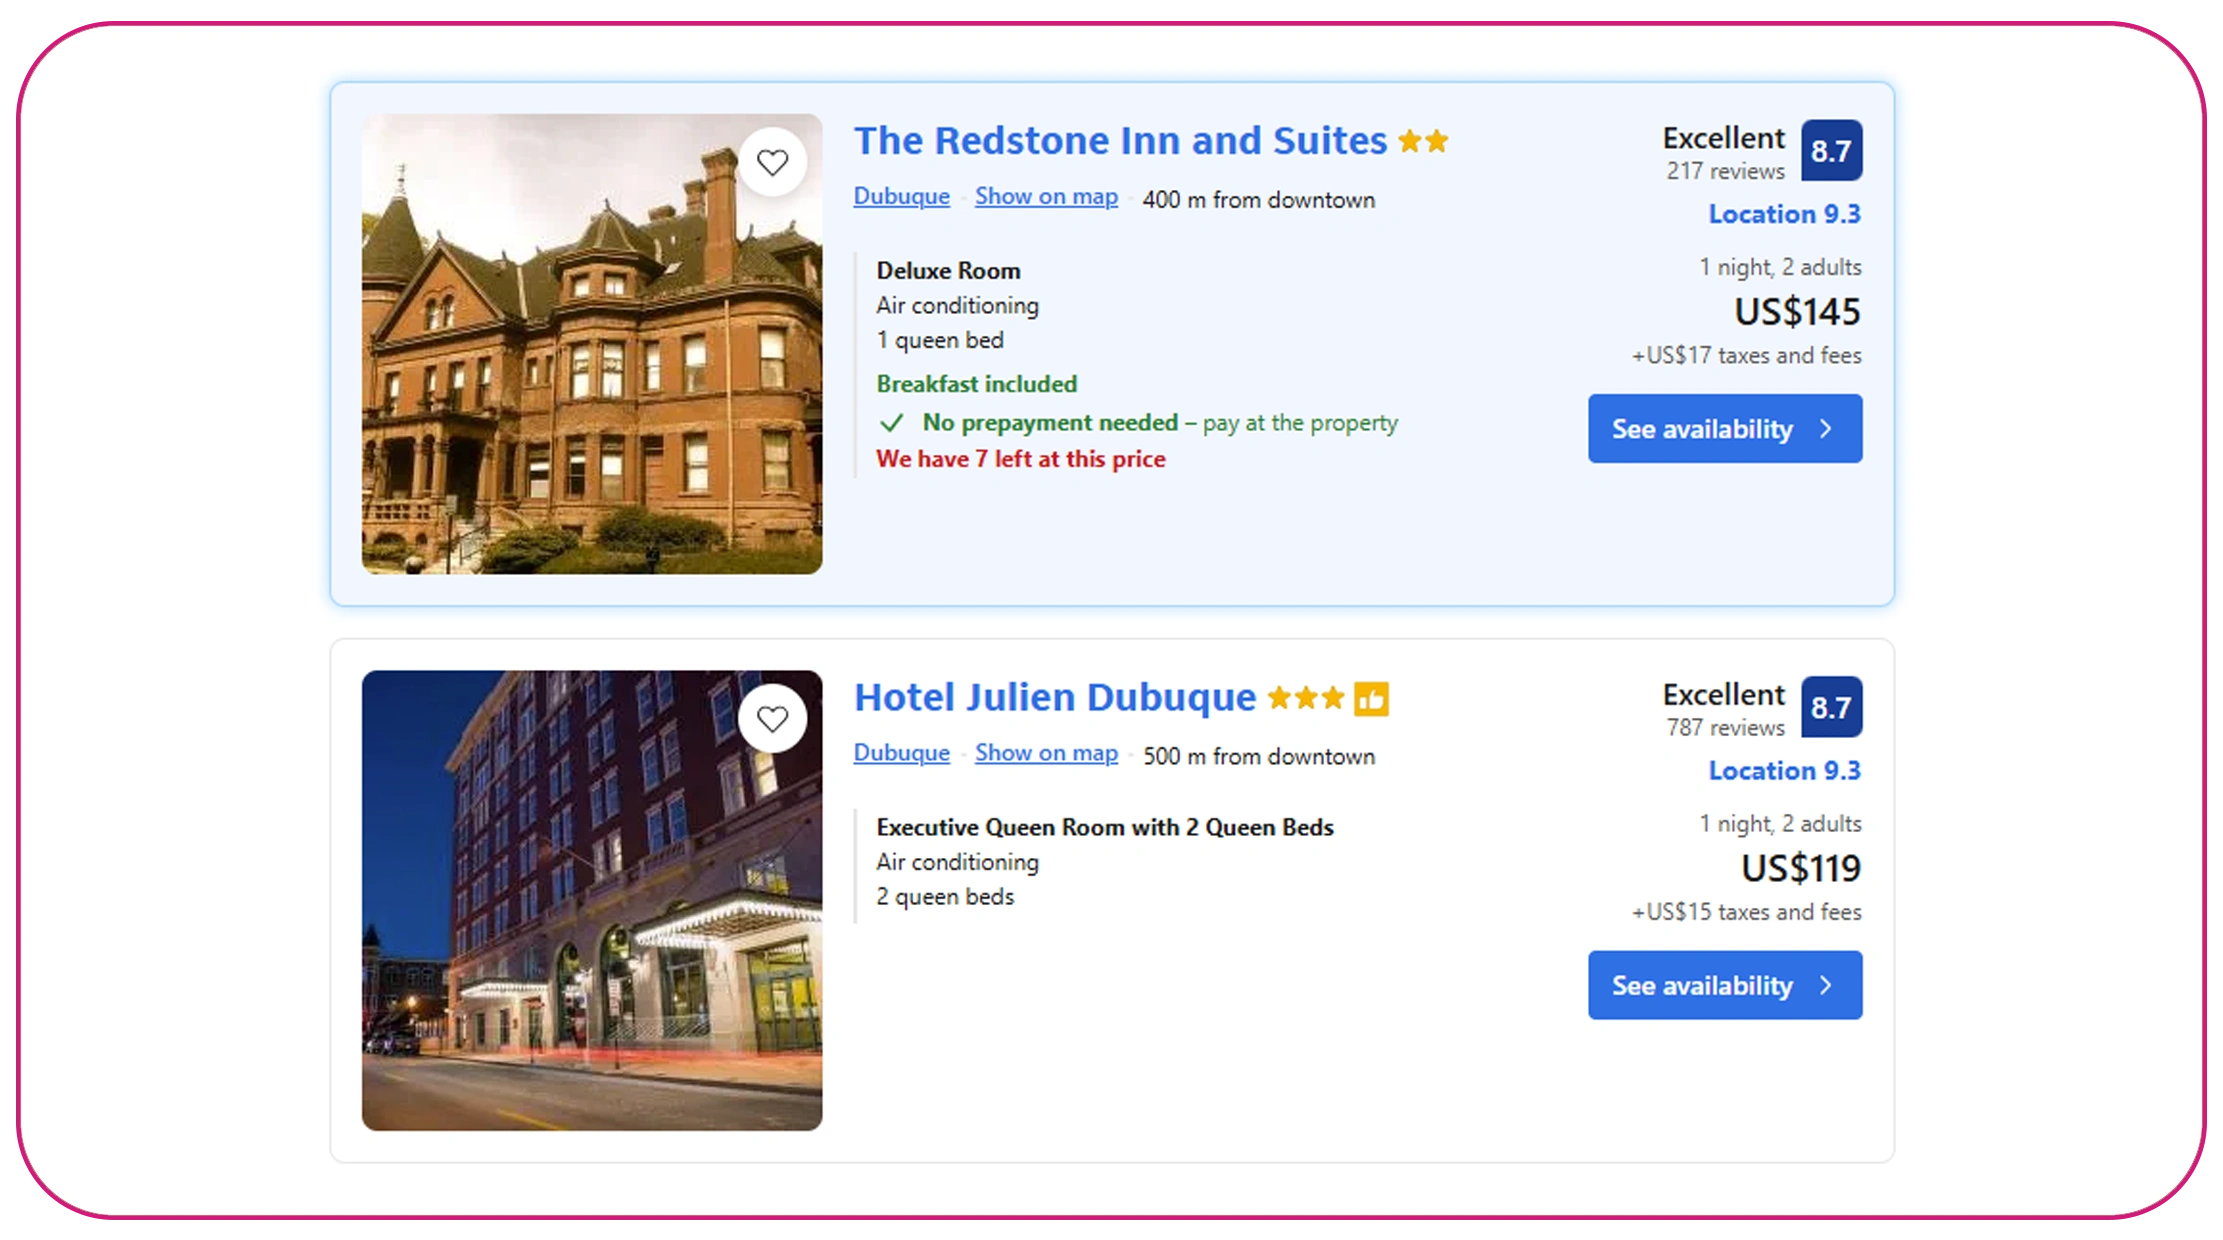Click Executive Queen Room with 2 Queen Beds
Image resolution: width=2223 pixels, height=1240 pixels.
click(x=1105, y=828)
